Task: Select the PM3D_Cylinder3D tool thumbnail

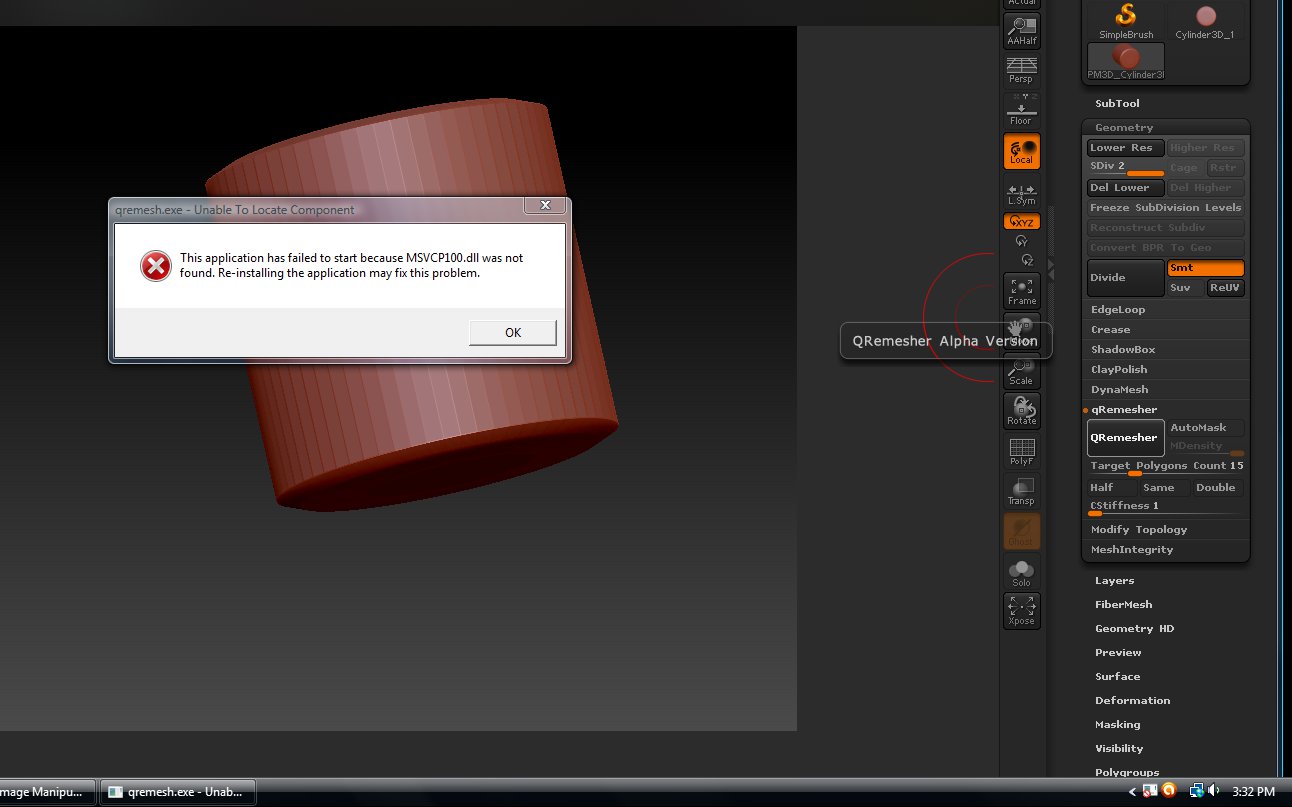Action: click(x=1126, y=62)
